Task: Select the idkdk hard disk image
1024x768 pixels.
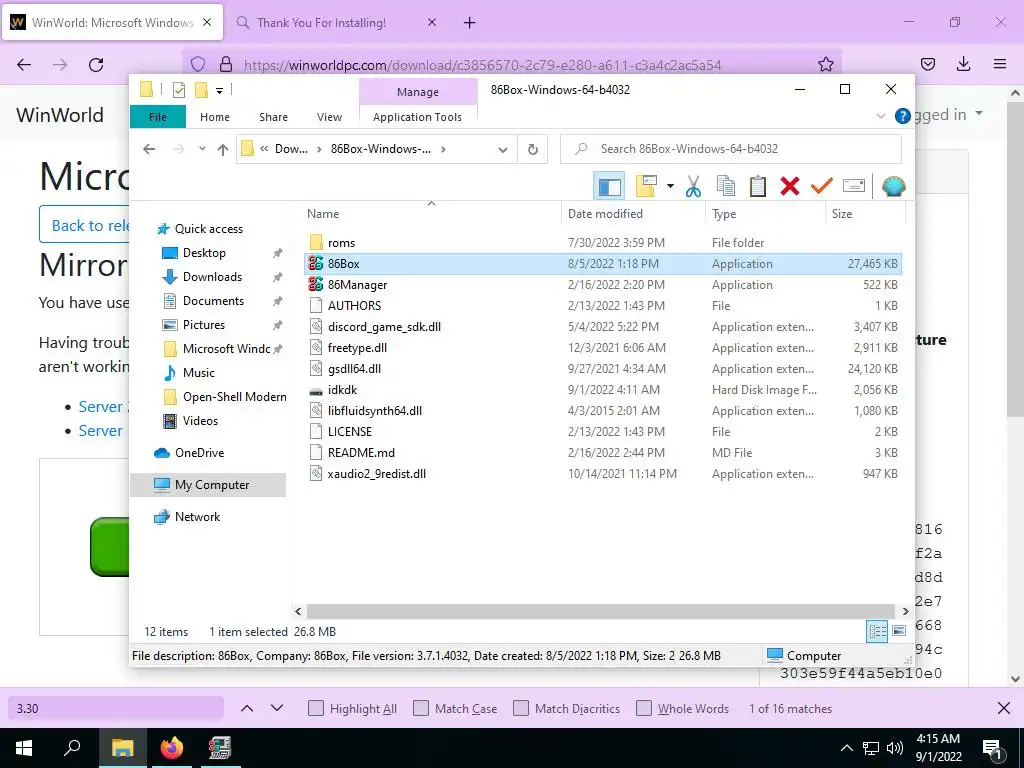Action: point(602,390)
